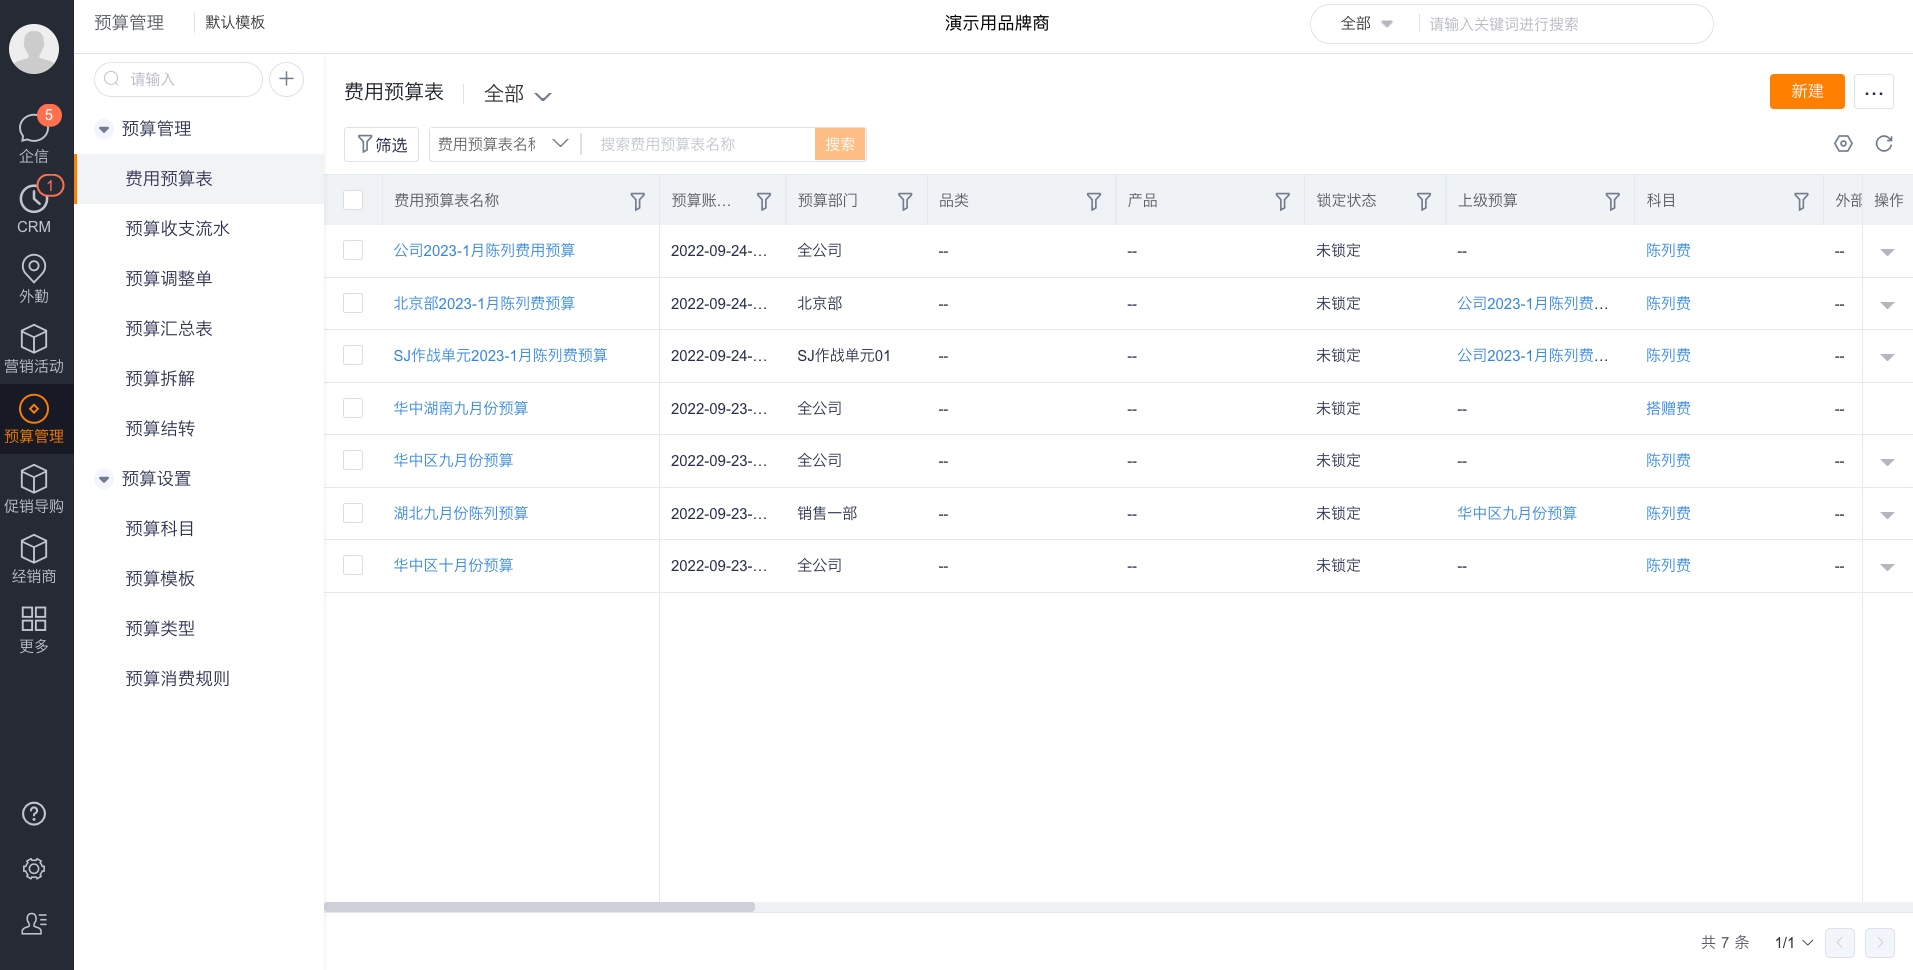Click the help question mark icon
Image resolution: width=1913 pixels, height=970 pixels.
coord(34,814)
